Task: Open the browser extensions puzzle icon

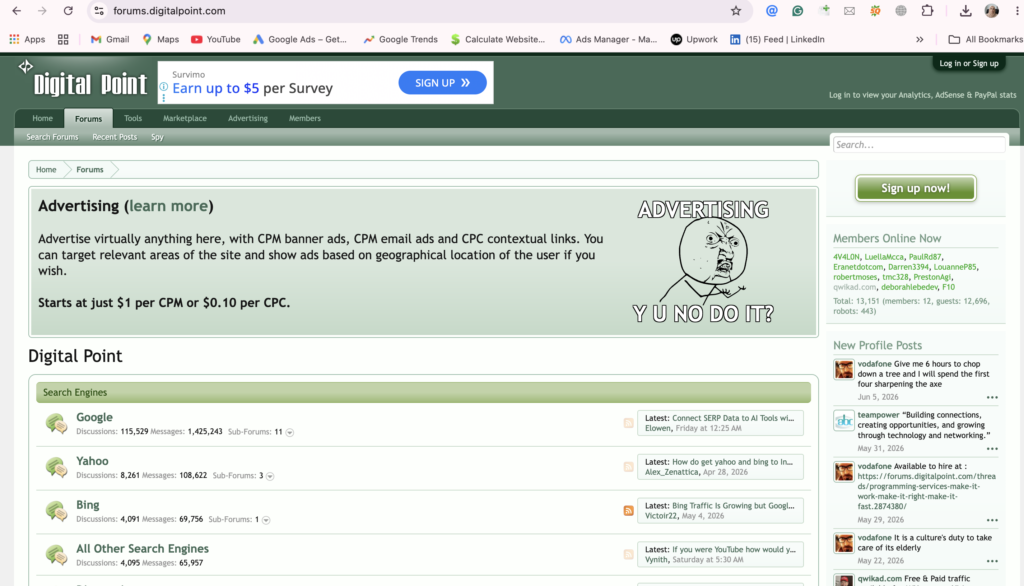Action: [x=927, y=10]
